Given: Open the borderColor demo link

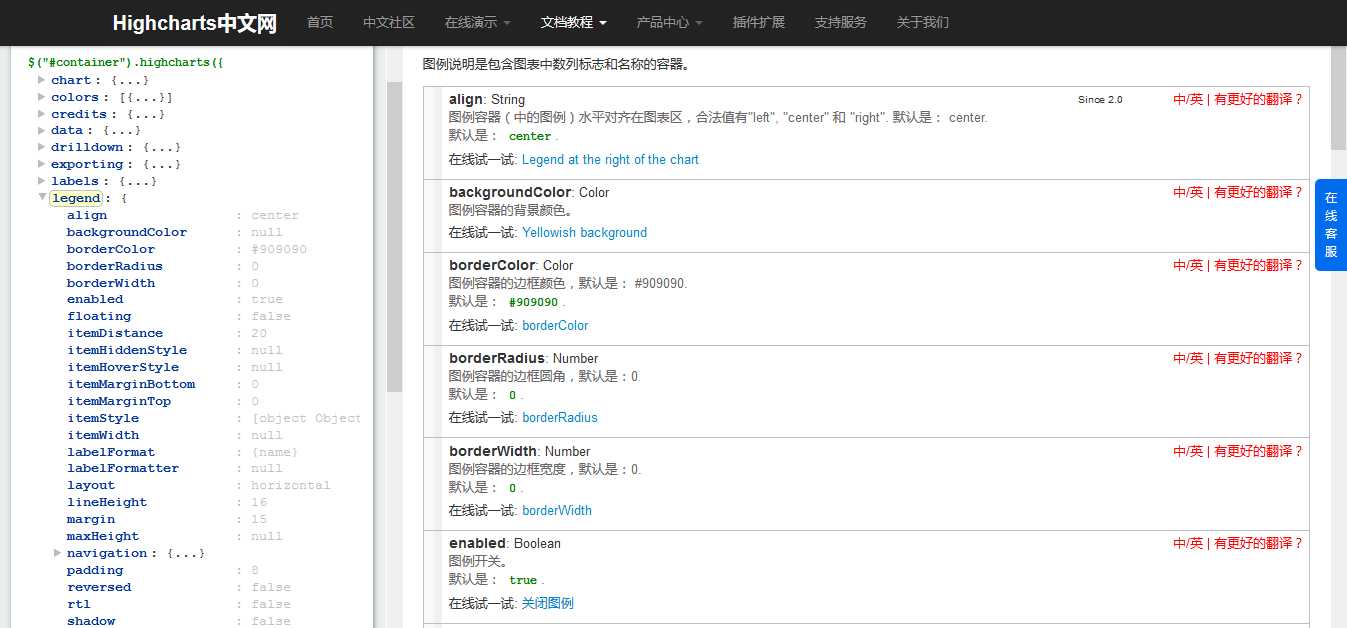Looking at the screenshot, I should tap(555, 325).
